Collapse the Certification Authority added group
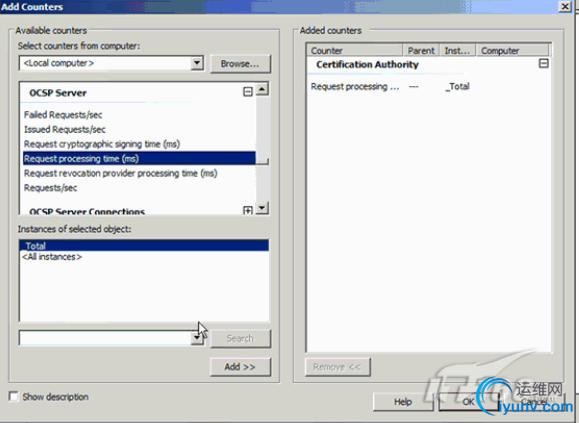Viewport: 579px width, 423px height. (x=544, y=63)
